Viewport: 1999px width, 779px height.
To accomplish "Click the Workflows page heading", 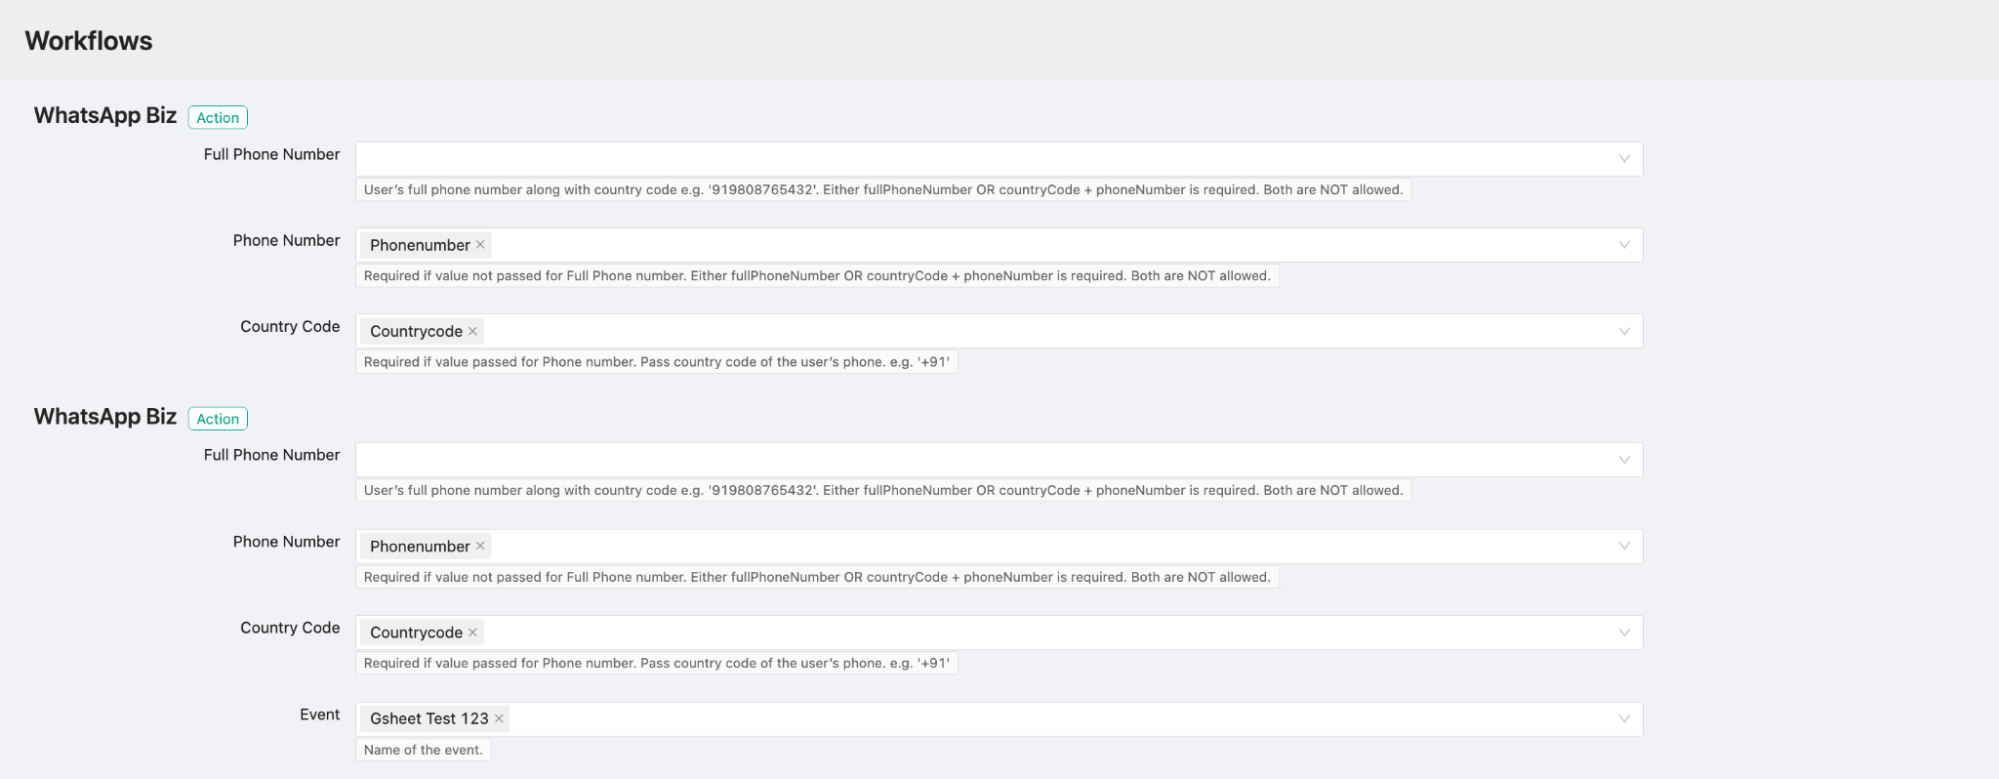I will [x=89, y=41].
